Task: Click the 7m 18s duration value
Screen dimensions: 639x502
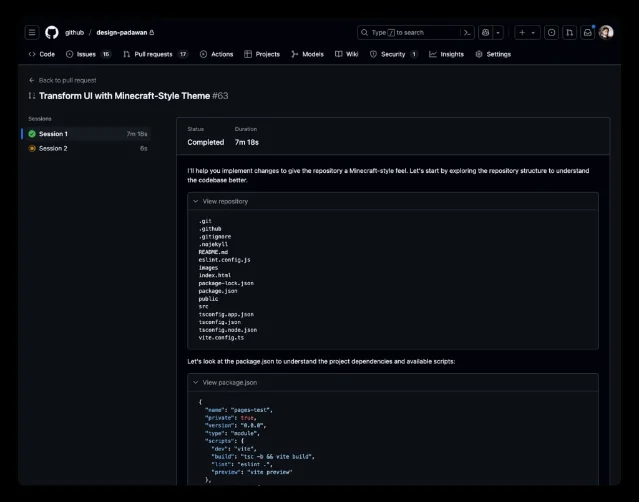Action: [247, 142]
